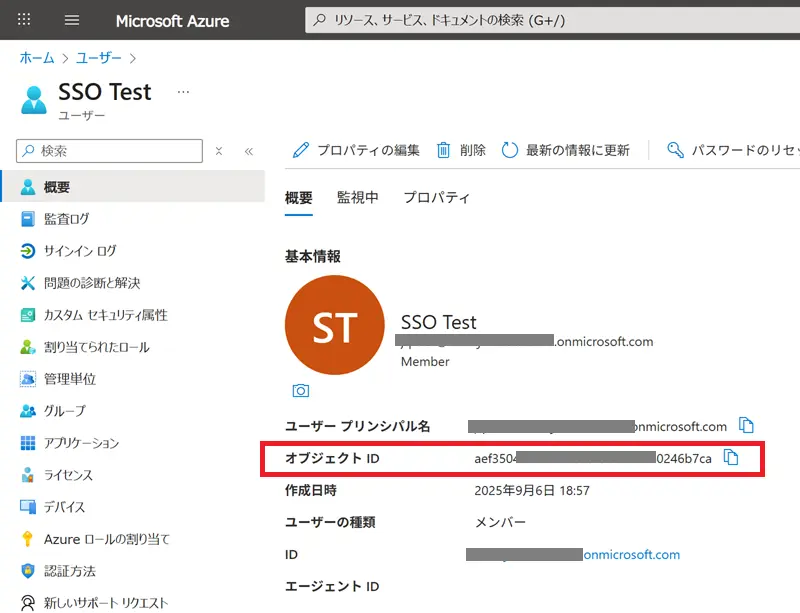The width and height of the screenshot is (800, 613).
Task: Copy the オブジェクト ID value
Action: [x=731, y=458]
